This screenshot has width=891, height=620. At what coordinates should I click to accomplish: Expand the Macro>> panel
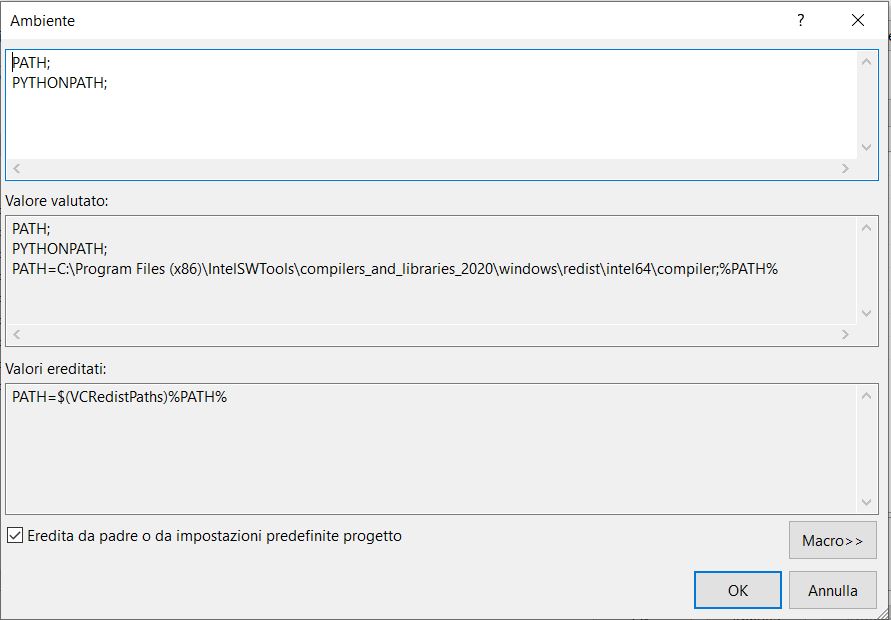pos(833,540)
